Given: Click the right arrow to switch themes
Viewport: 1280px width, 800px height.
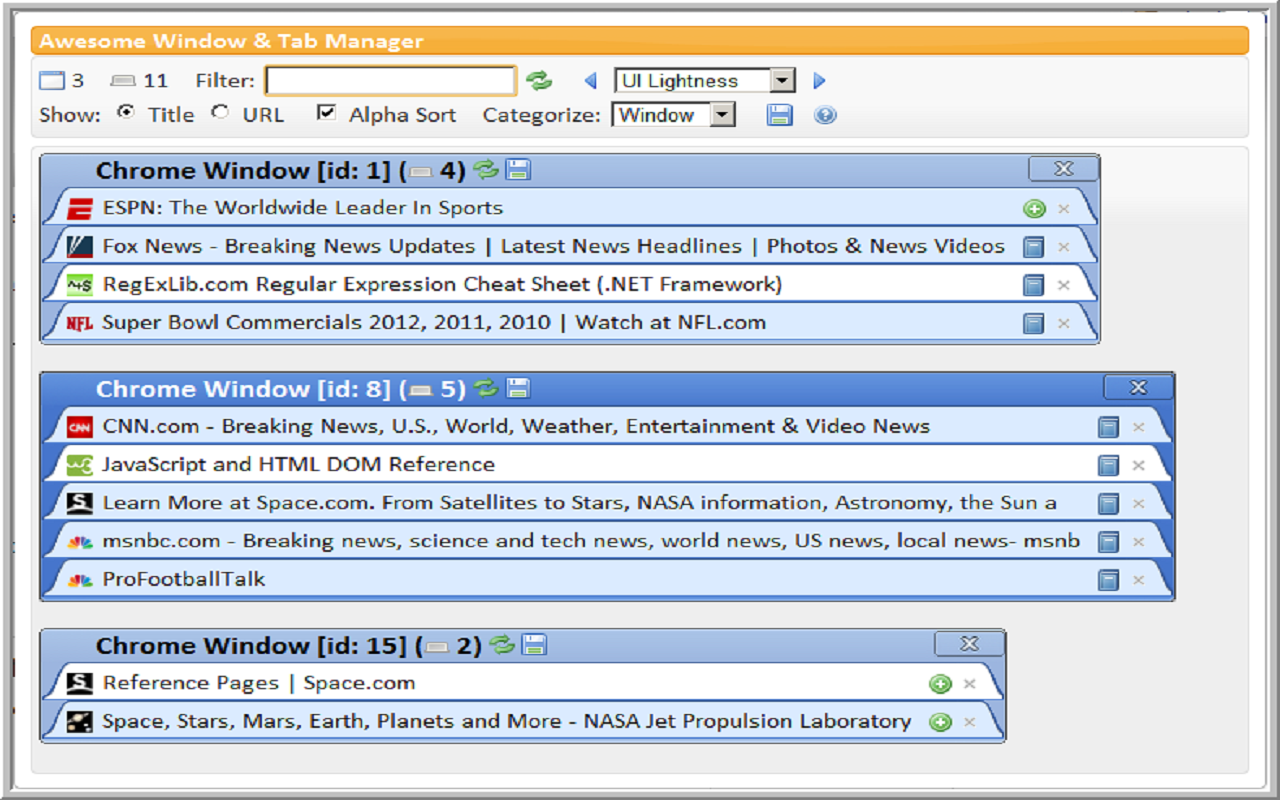Looking at the screenshot, I should click(x=819, y=80).
